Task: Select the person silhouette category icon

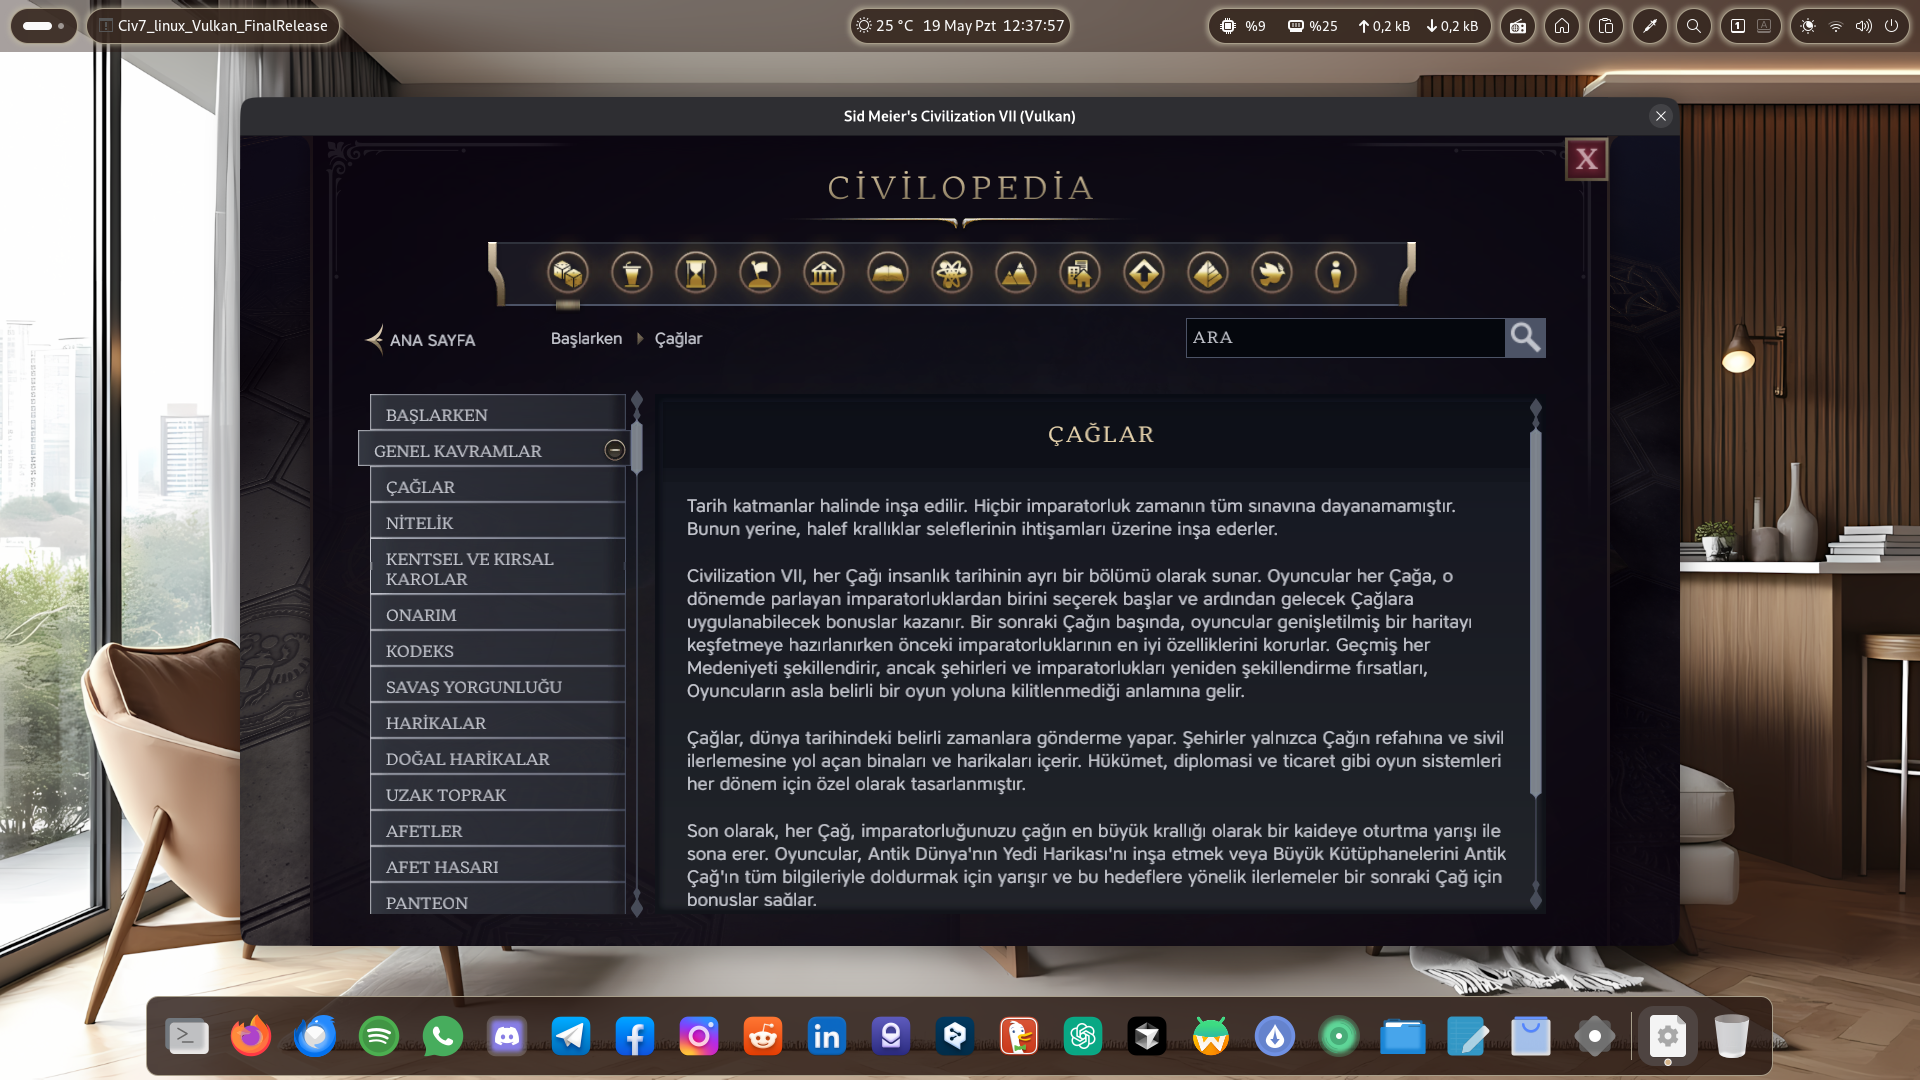Action: tap(1336, 272)
